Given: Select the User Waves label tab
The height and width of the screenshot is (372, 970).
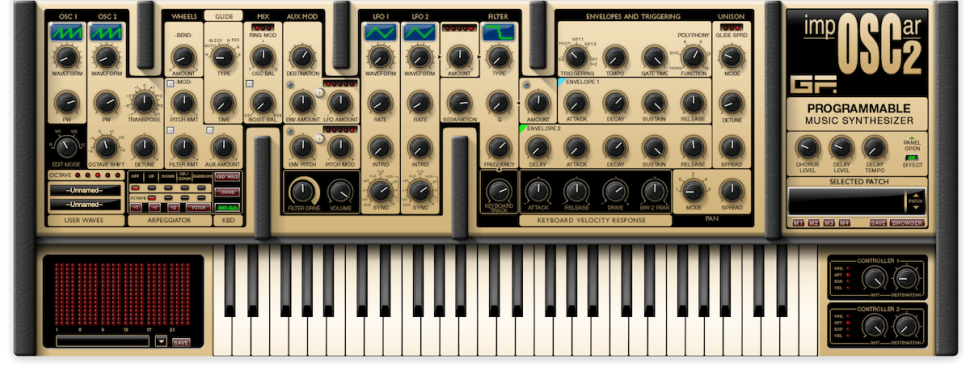Looking at the screenshot, I should 85,220.
